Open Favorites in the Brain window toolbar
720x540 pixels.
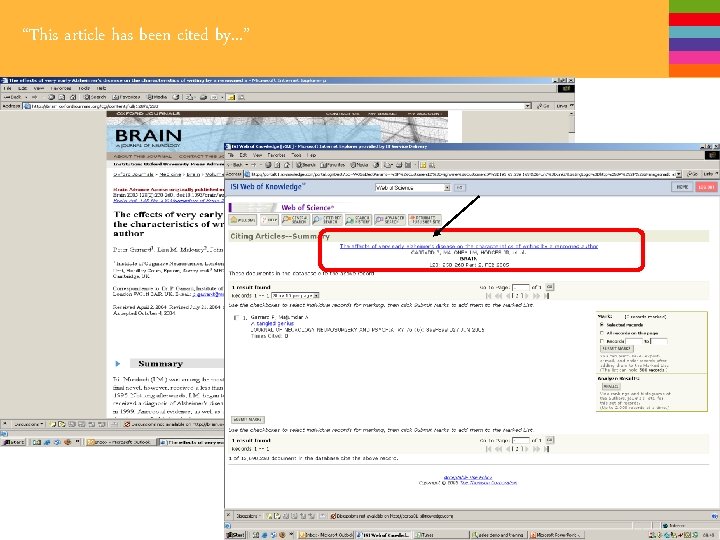(126, 97)
